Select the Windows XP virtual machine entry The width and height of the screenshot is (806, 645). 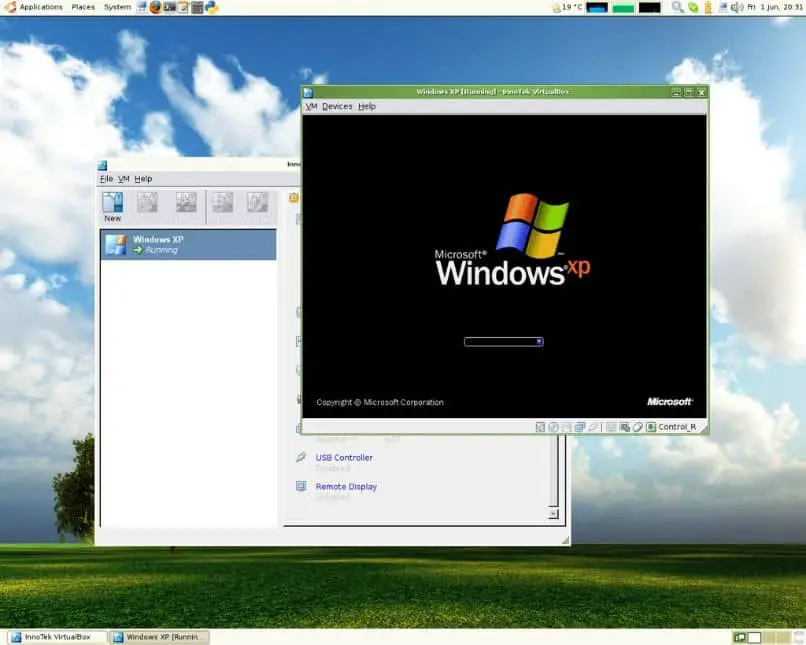188,245
